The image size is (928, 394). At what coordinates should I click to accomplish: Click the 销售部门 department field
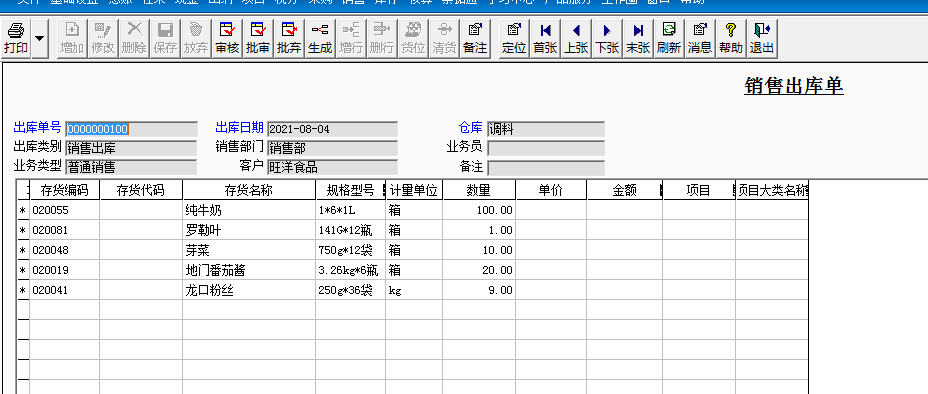point(332,148)
